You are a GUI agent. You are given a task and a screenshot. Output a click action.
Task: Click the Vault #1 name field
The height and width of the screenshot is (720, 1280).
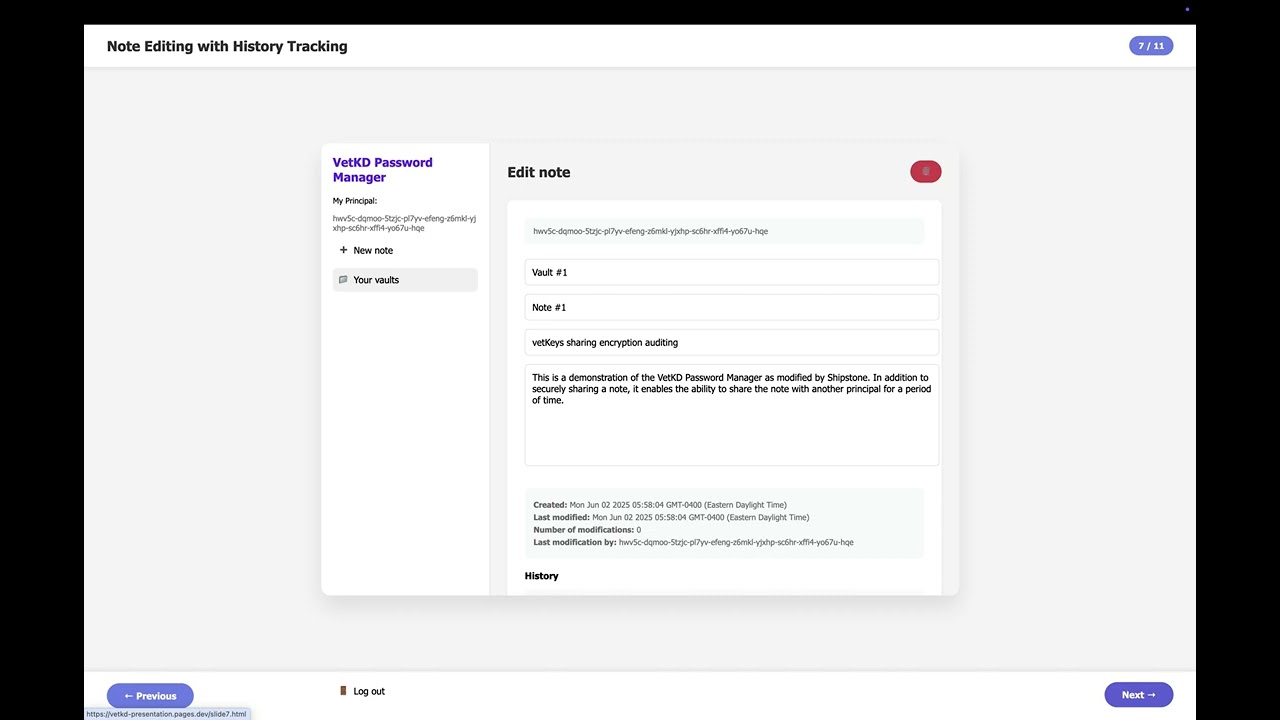732,272
